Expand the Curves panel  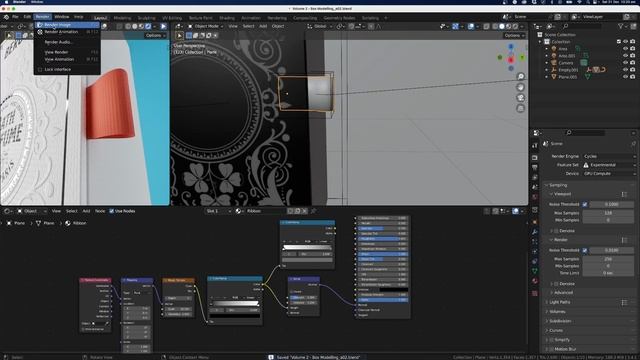coord(556,331)
